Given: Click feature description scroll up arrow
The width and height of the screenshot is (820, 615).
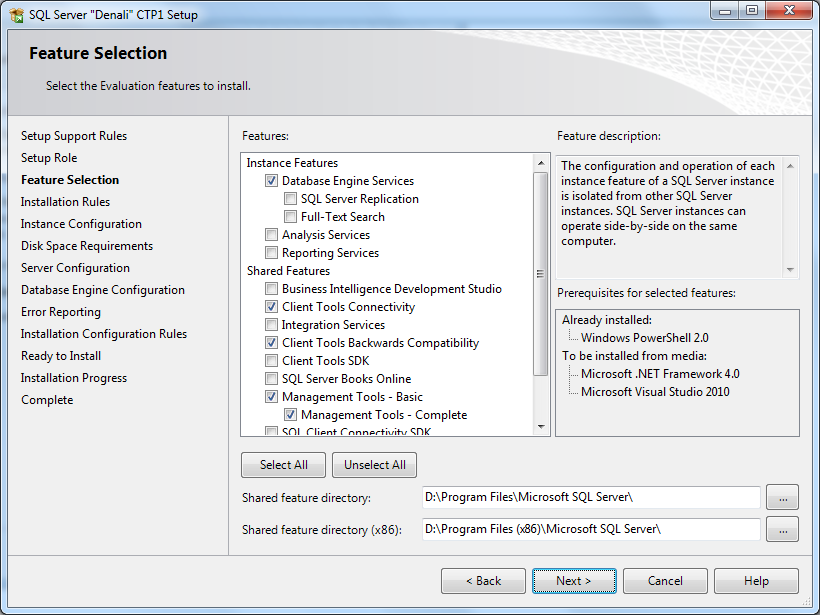Looking at the screenshot, I should tap(790, 166).
